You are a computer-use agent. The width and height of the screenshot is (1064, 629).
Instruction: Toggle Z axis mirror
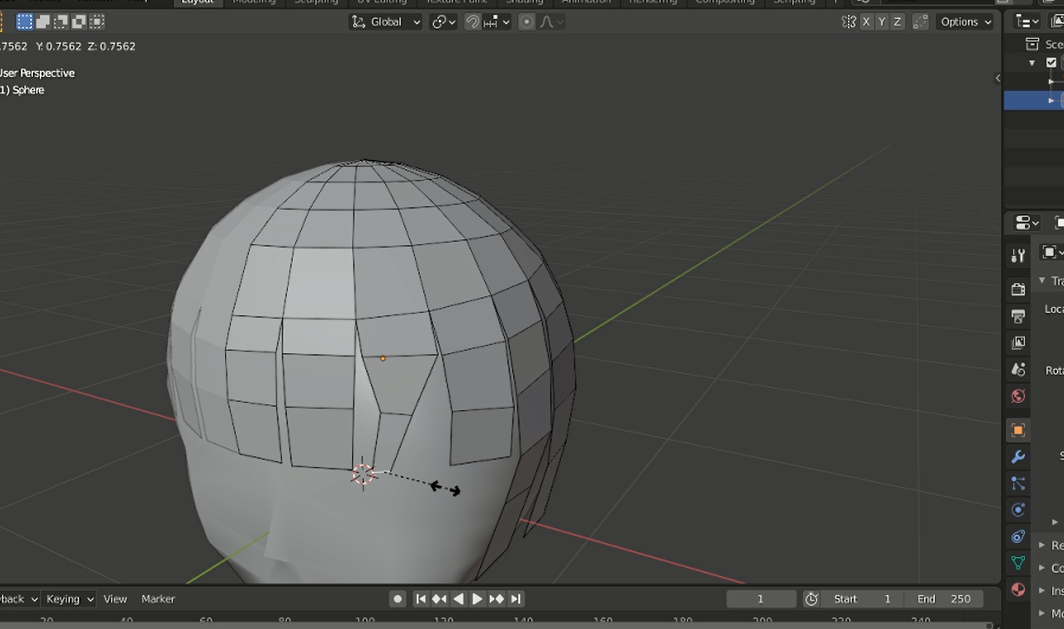click(x=897, y=22)
